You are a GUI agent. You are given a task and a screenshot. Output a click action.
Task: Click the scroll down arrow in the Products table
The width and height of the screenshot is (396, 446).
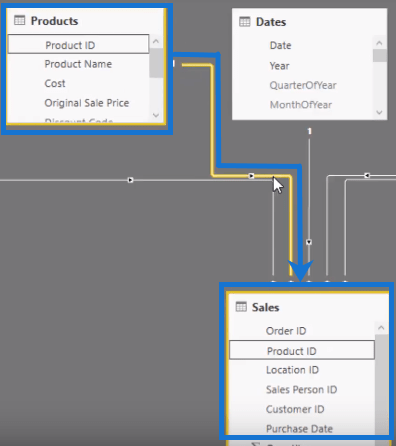[156, 115]
